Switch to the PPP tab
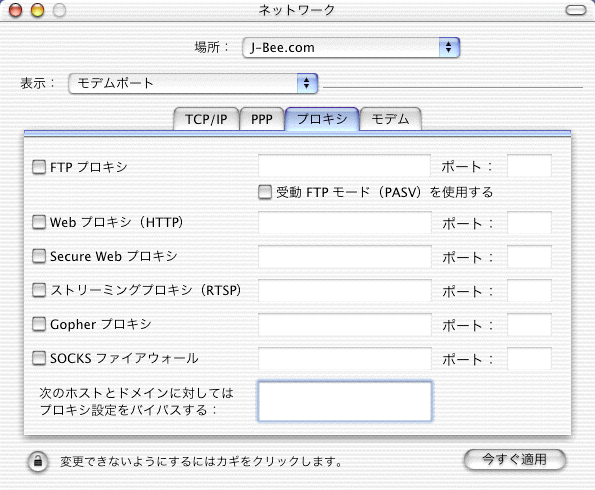This screenshot has height=490, width=595. tap(262, 119)
